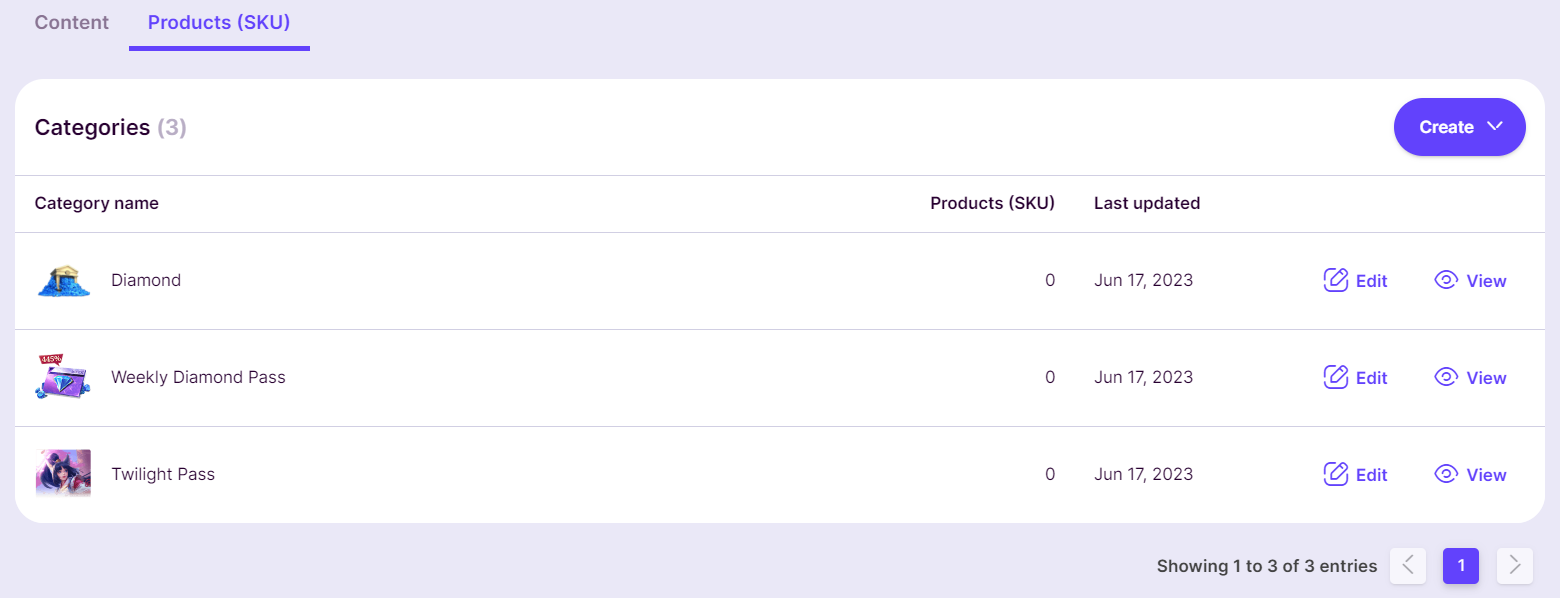
Task: Select the Products (SKU) tab
Action: click(x=219, y=22)
